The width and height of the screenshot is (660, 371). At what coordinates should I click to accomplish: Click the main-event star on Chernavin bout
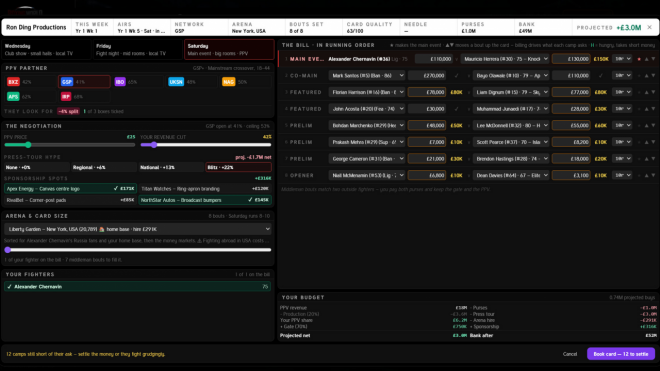click(x=639, y=59)
